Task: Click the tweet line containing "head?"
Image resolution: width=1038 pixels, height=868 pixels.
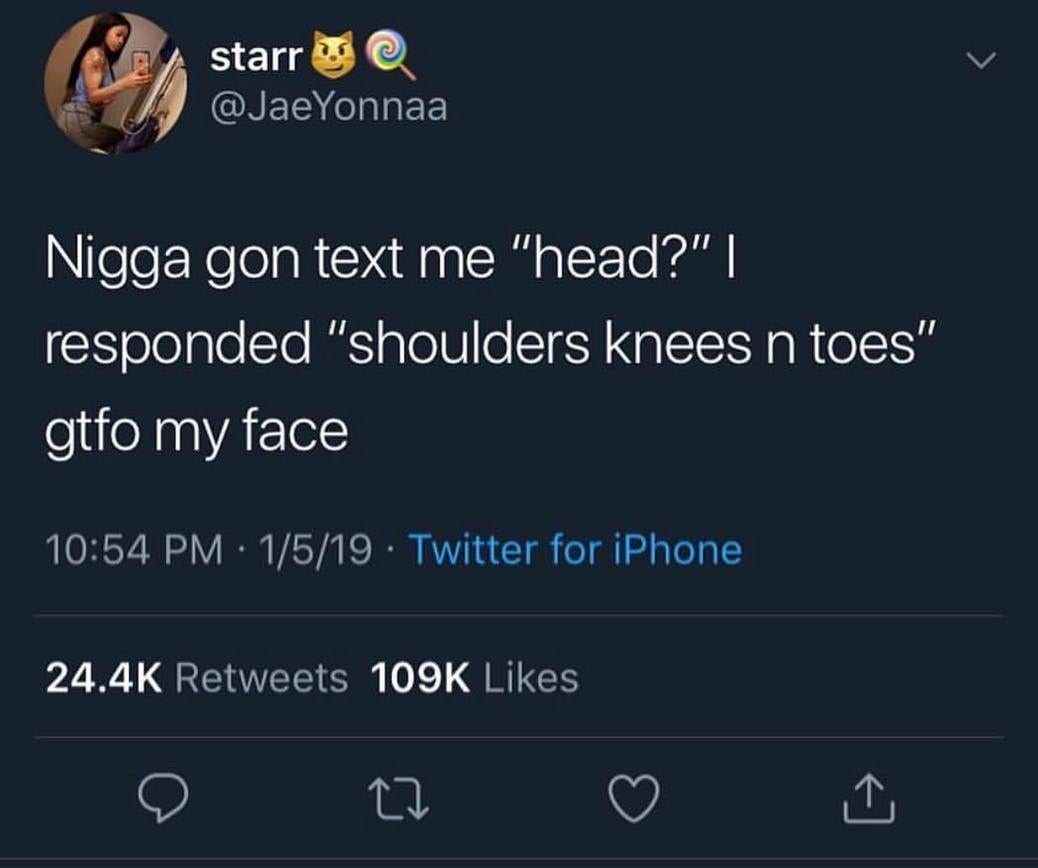Action: [x=391, y=259]
